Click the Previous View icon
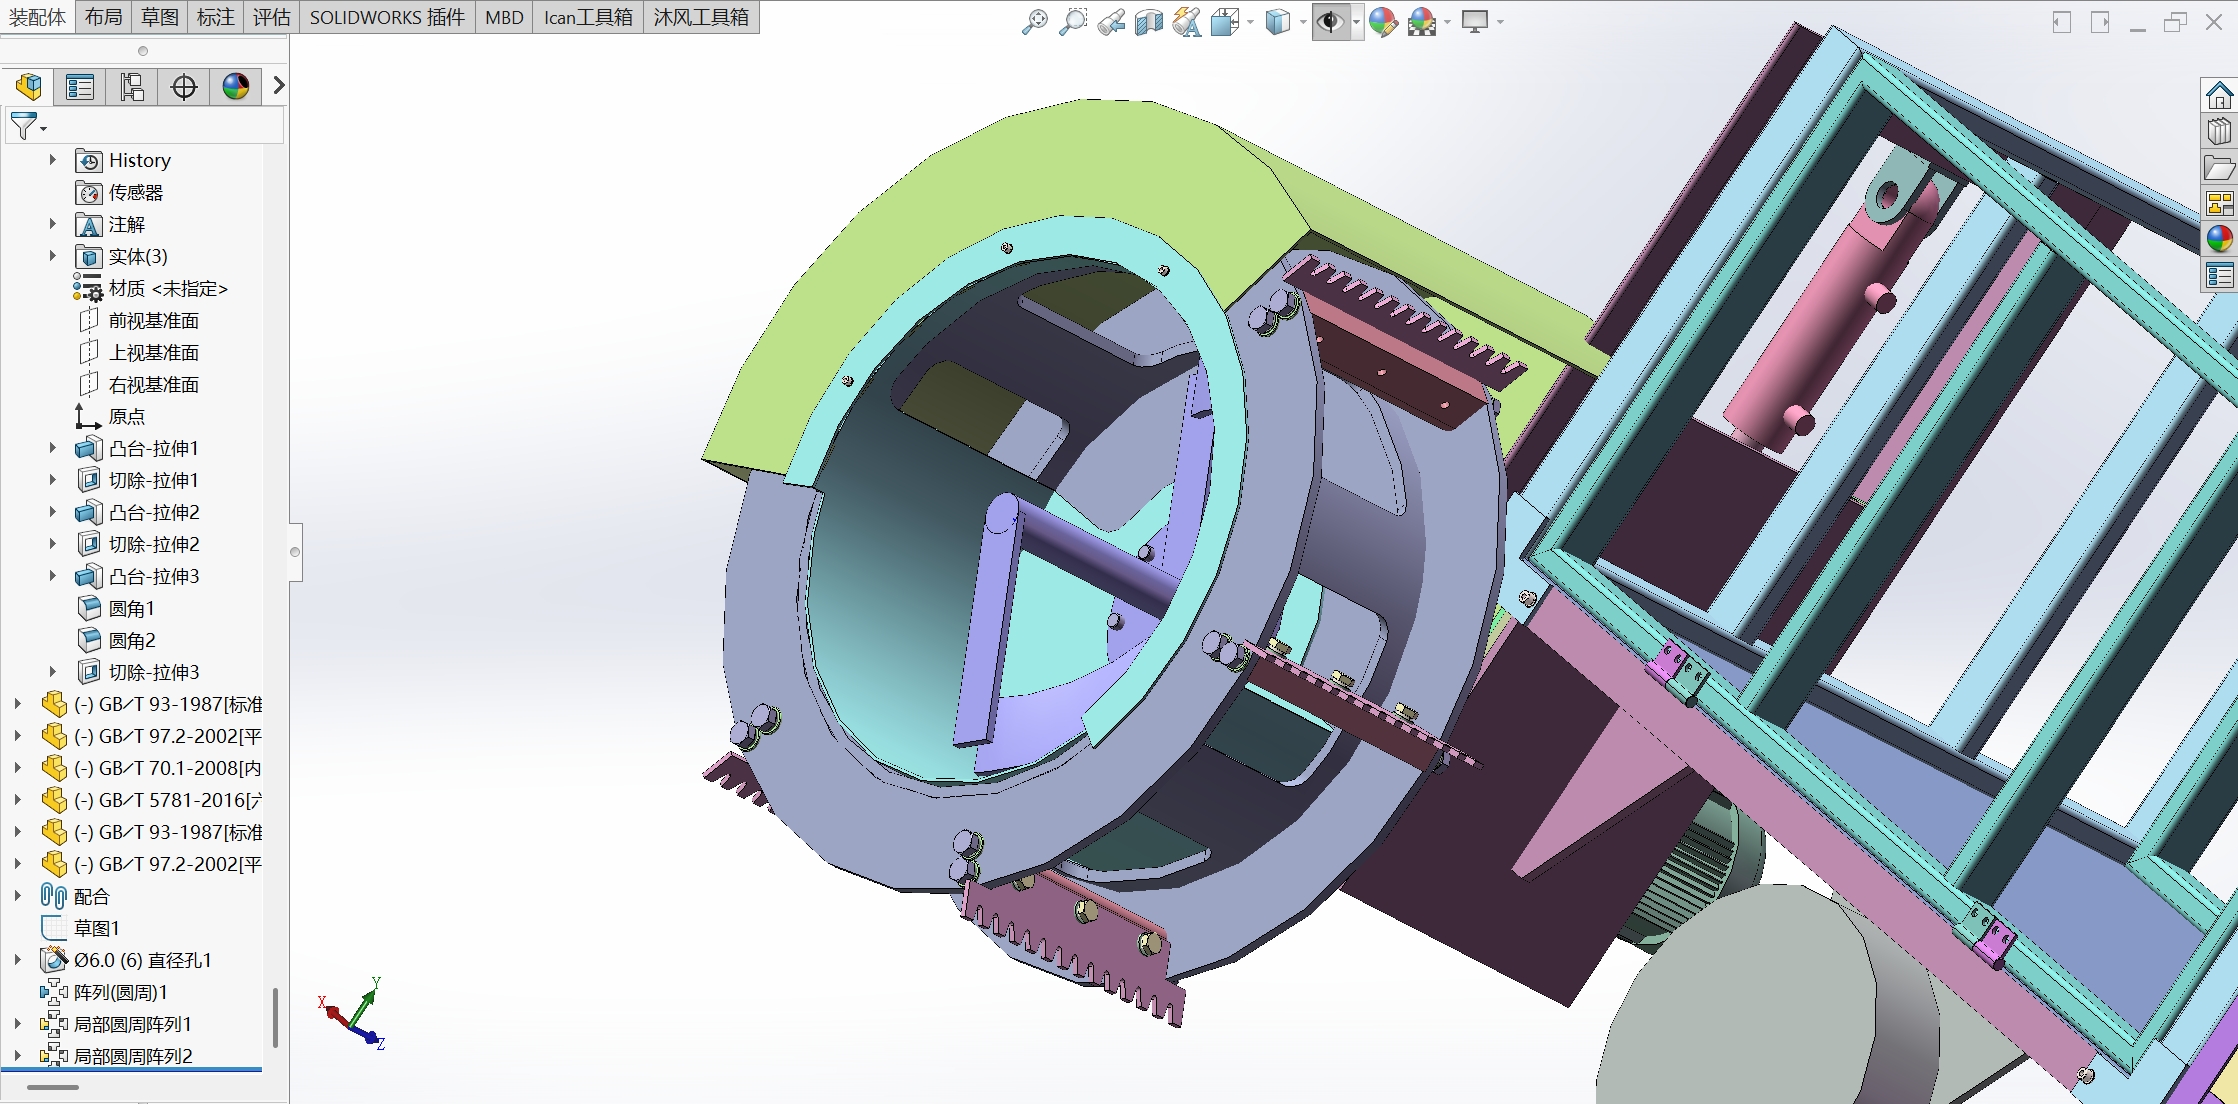This screenshot has width=2238, height=1104. pyautogui.click(x=1111, y=21)
